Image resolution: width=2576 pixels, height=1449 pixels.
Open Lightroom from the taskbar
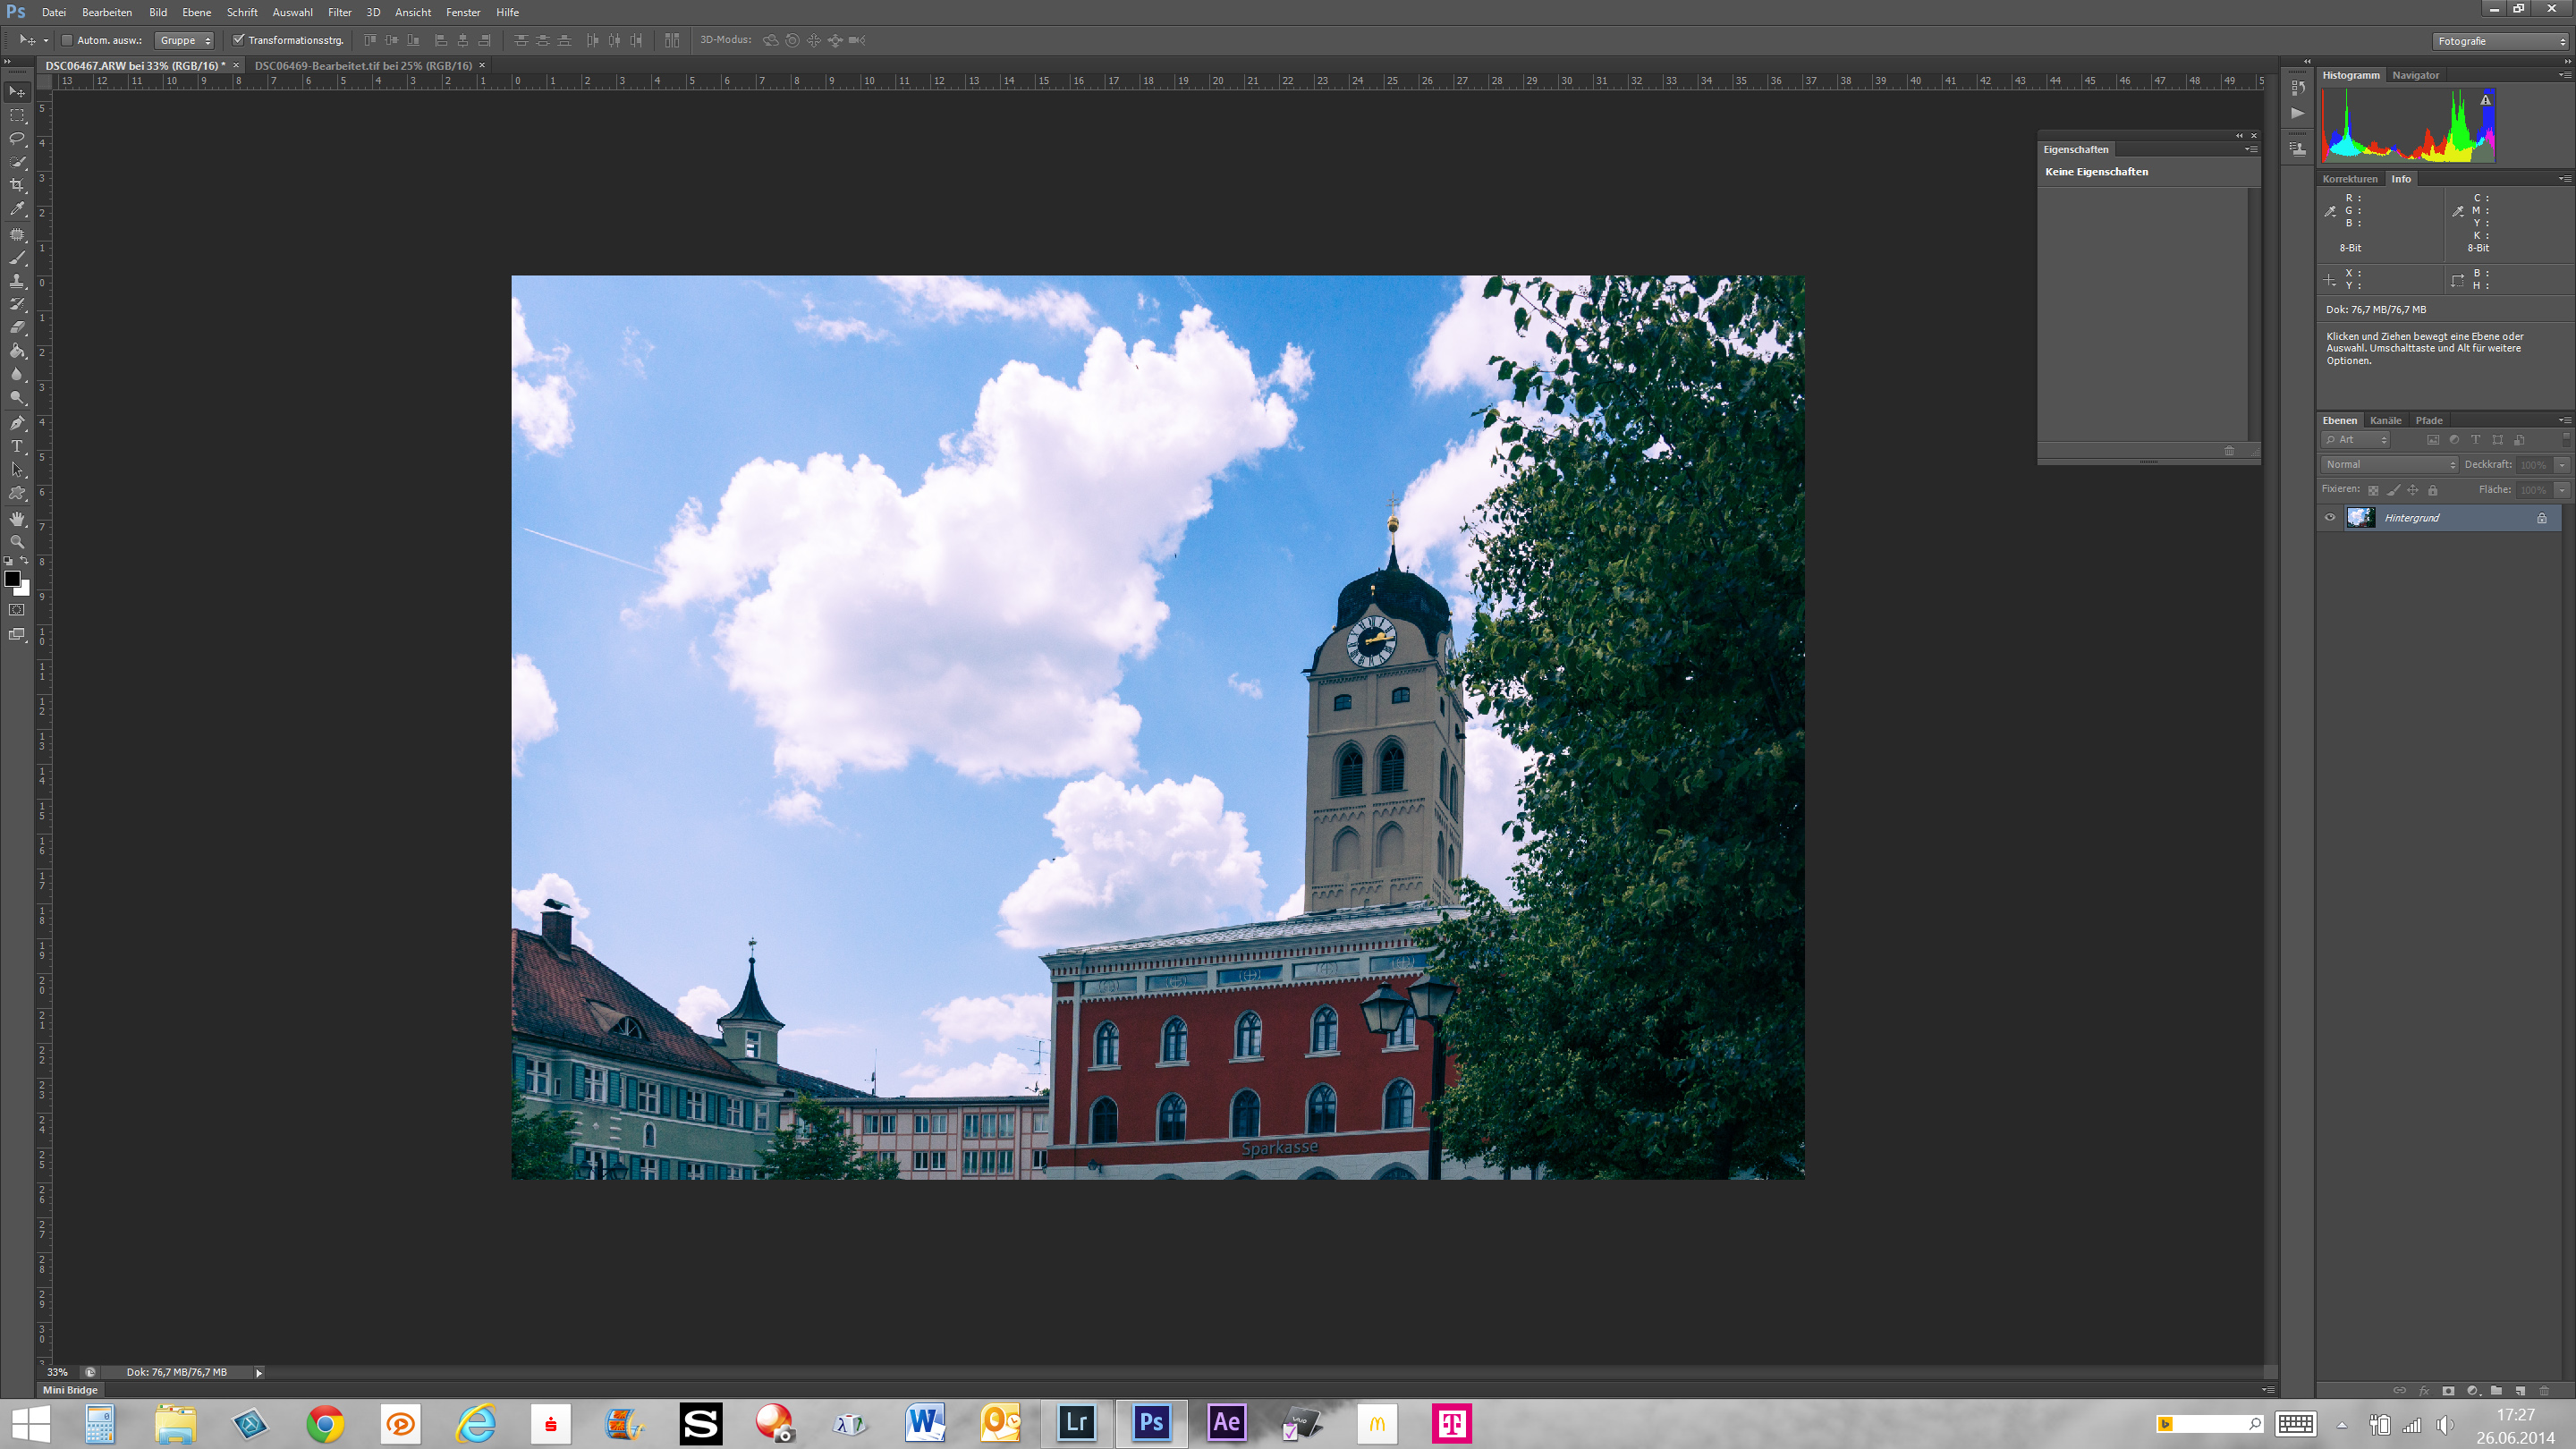coord(1076,1423)
